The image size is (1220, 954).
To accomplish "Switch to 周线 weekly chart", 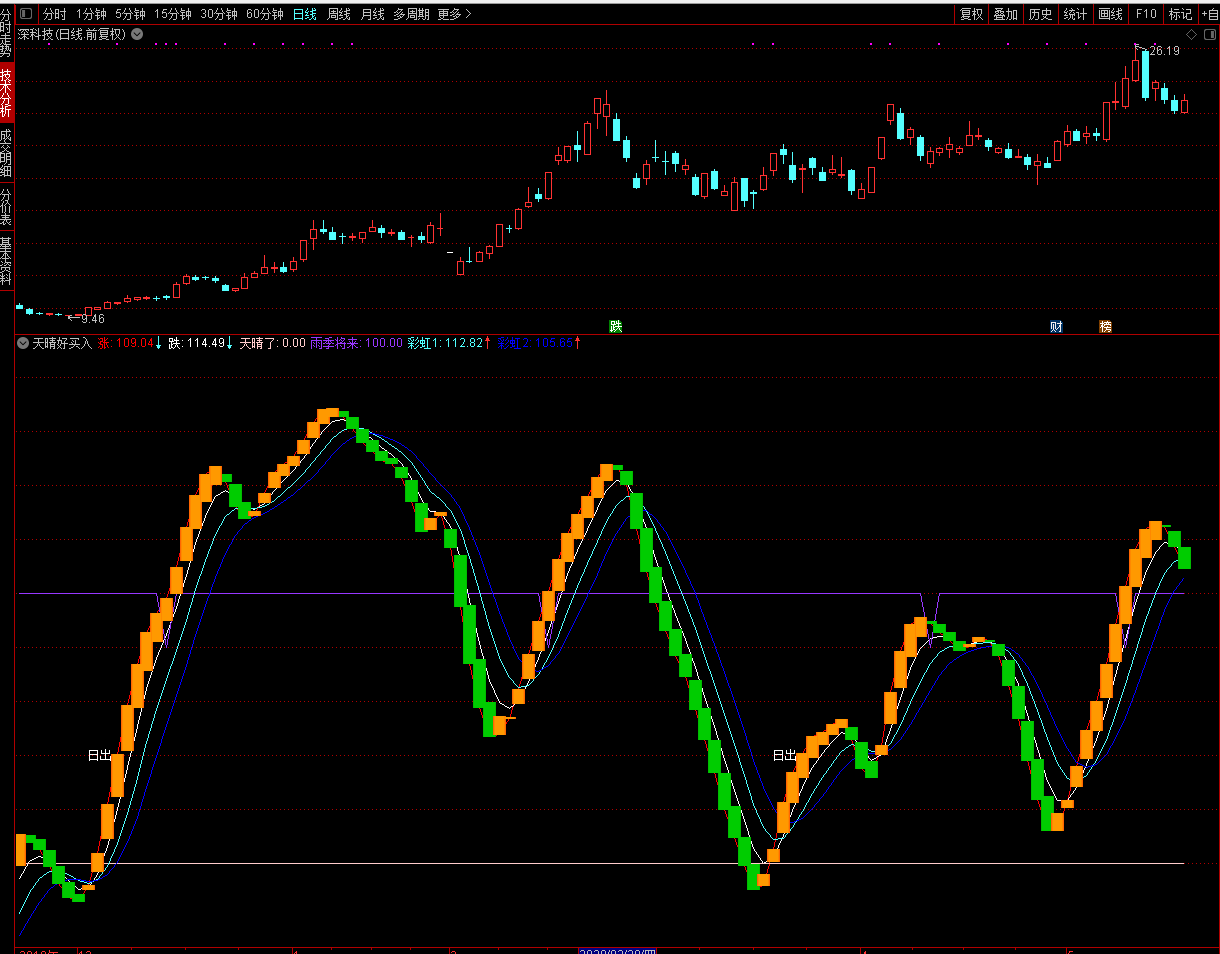I will click(339, 14).
